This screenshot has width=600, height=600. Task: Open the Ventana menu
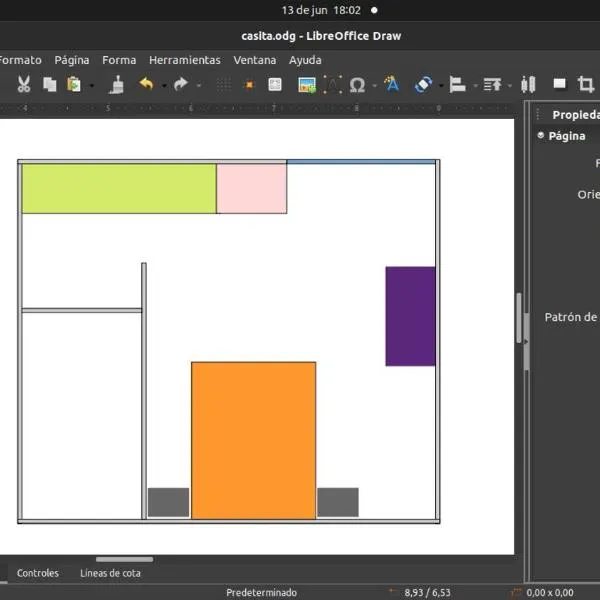[x=254, y=60]
